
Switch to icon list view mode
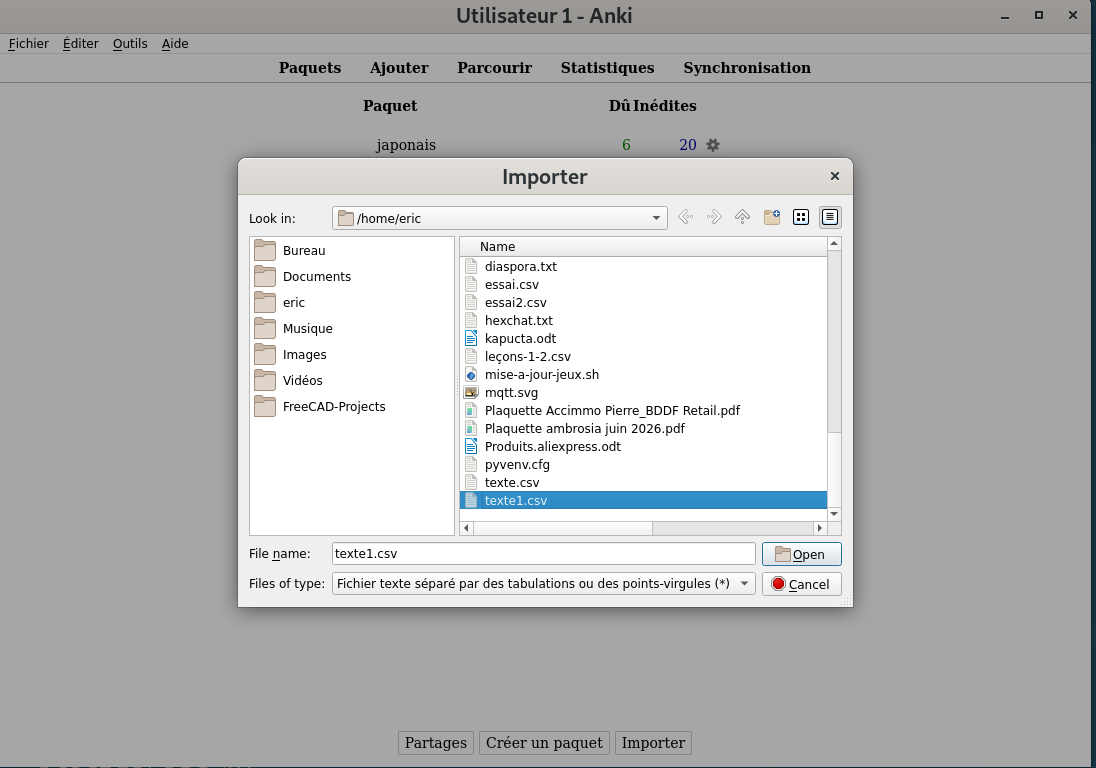tap(801, 217)
